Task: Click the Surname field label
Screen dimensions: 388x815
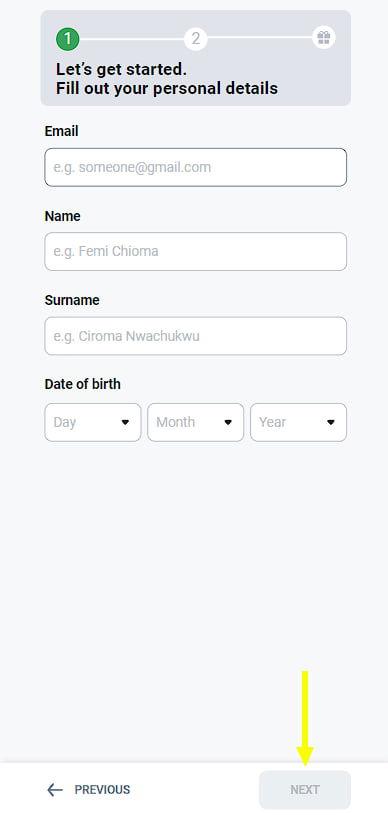Action: (x=72, y=300)
